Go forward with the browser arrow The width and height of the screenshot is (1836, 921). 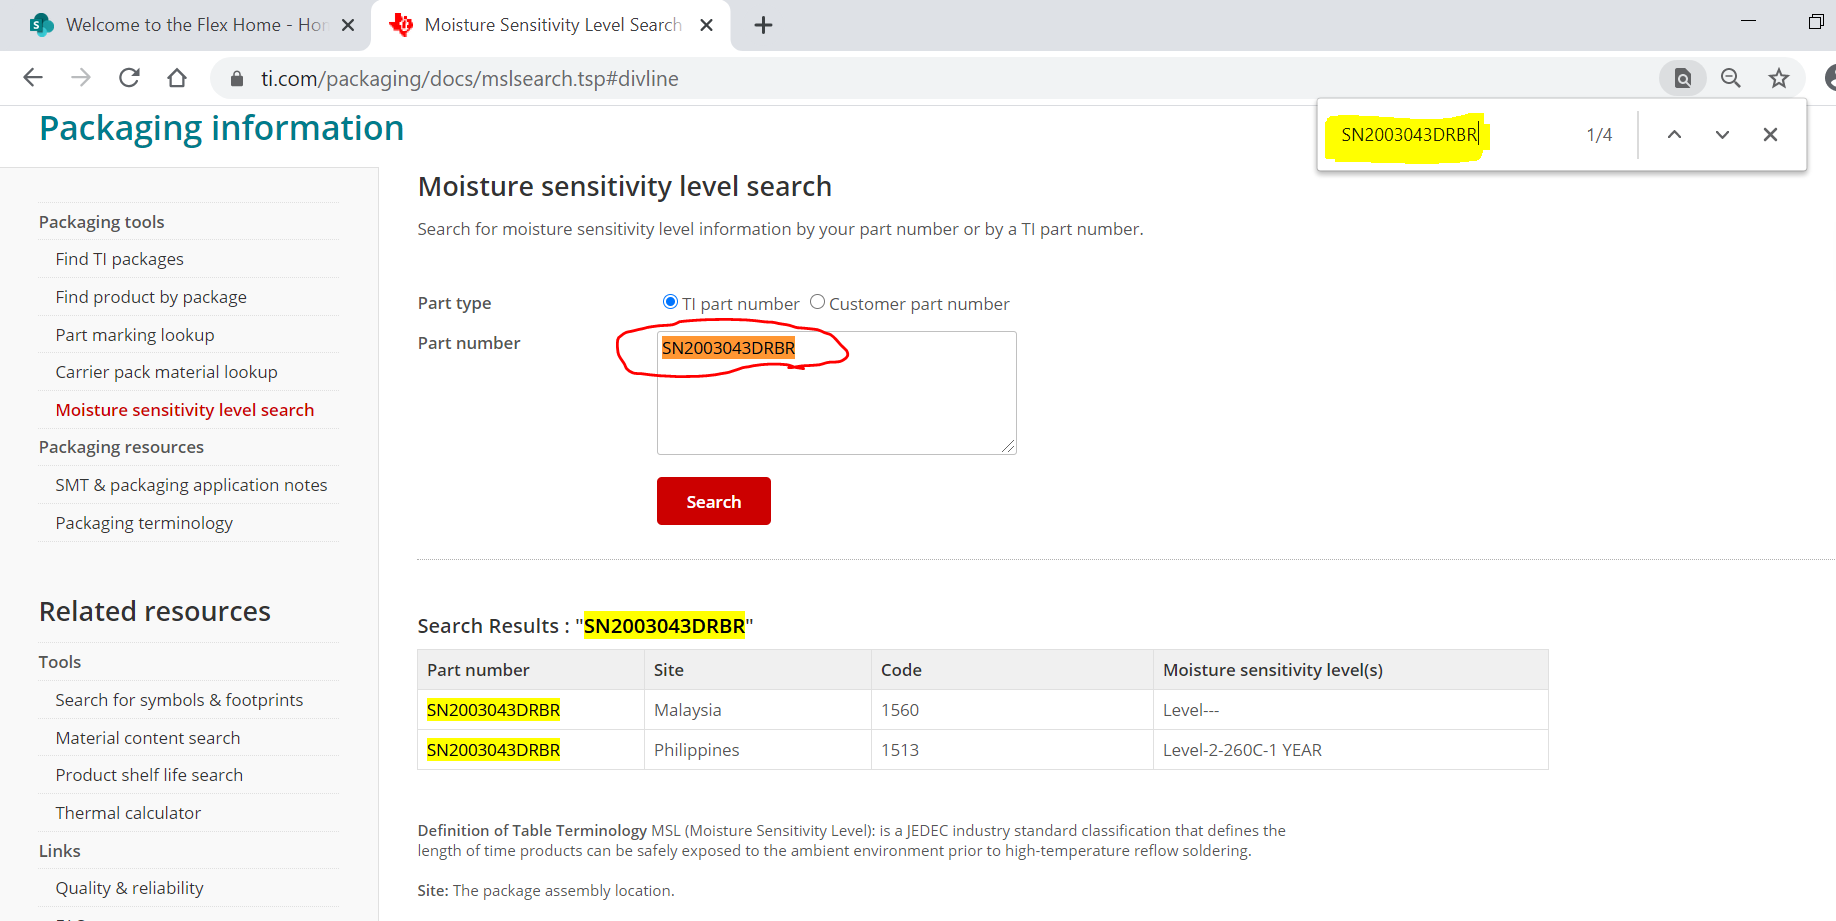point(81,78)
